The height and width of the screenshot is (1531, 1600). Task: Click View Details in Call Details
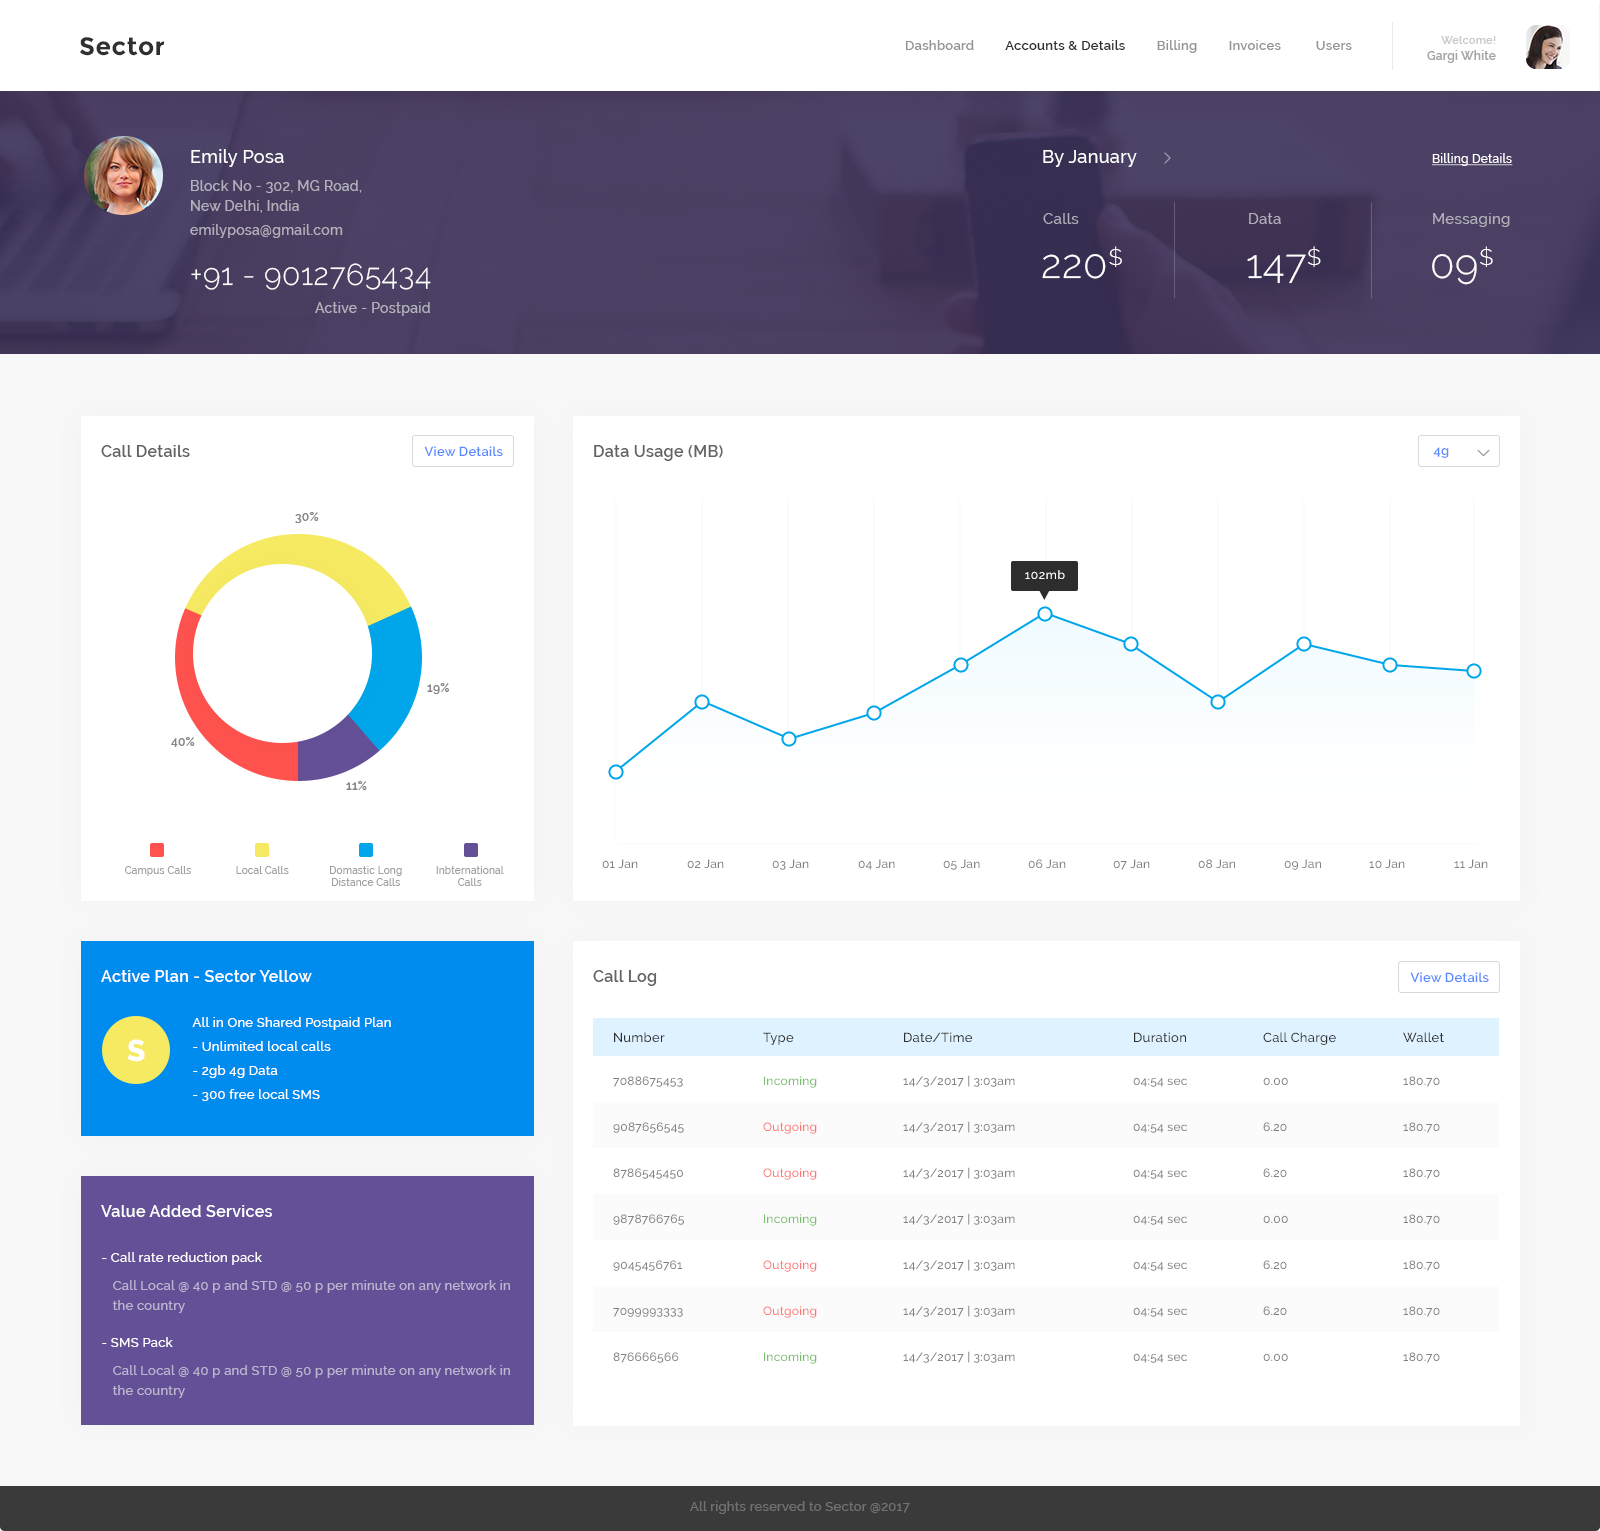coord(463,451)
